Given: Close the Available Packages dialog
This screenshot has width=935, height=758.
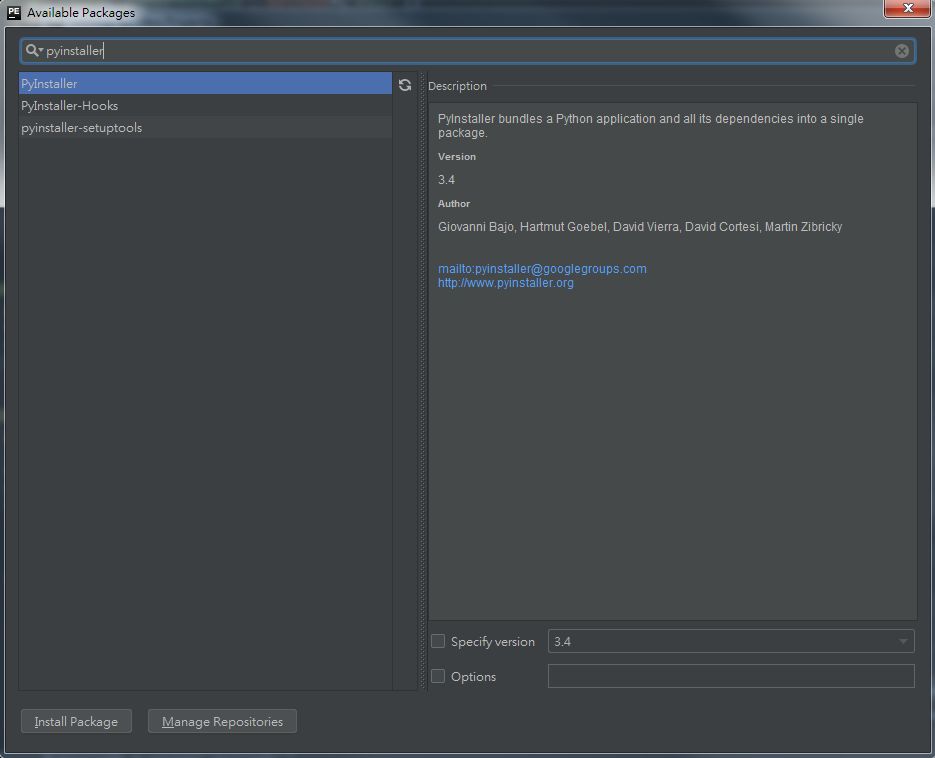Looking at the screenshot, I should point(909,8).
